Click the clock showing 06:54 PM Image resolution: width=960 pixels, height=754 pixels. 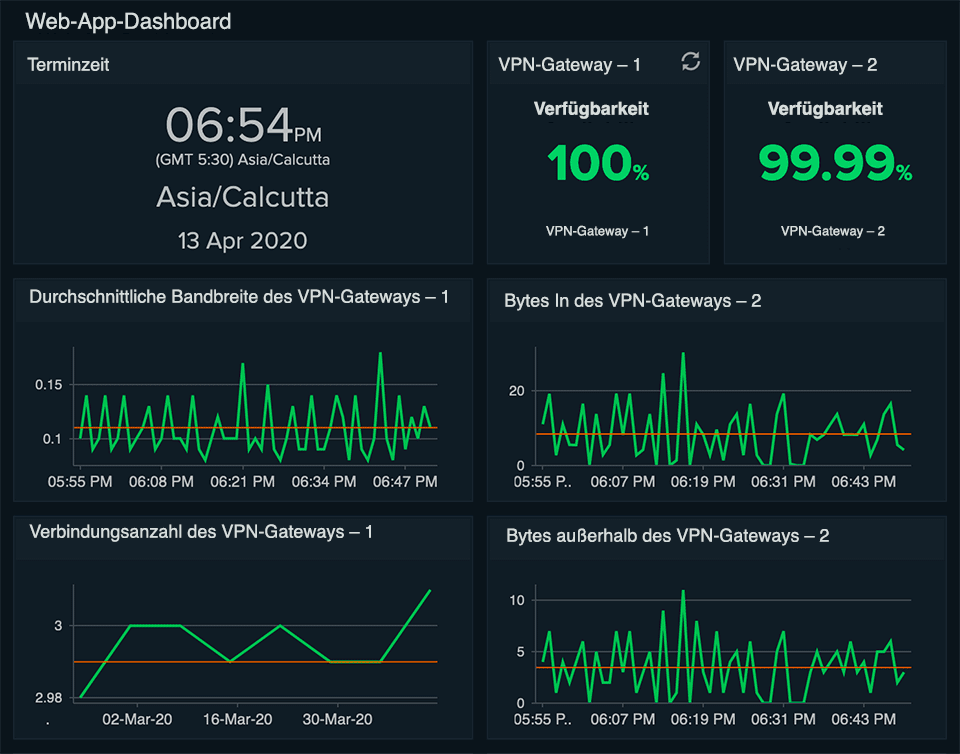click(228, 124)
